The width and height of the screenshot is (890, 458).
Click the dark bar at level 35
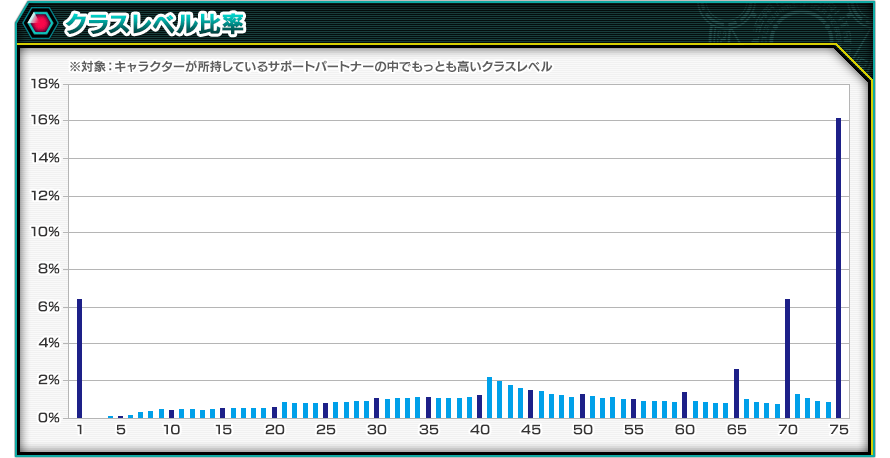429,407
